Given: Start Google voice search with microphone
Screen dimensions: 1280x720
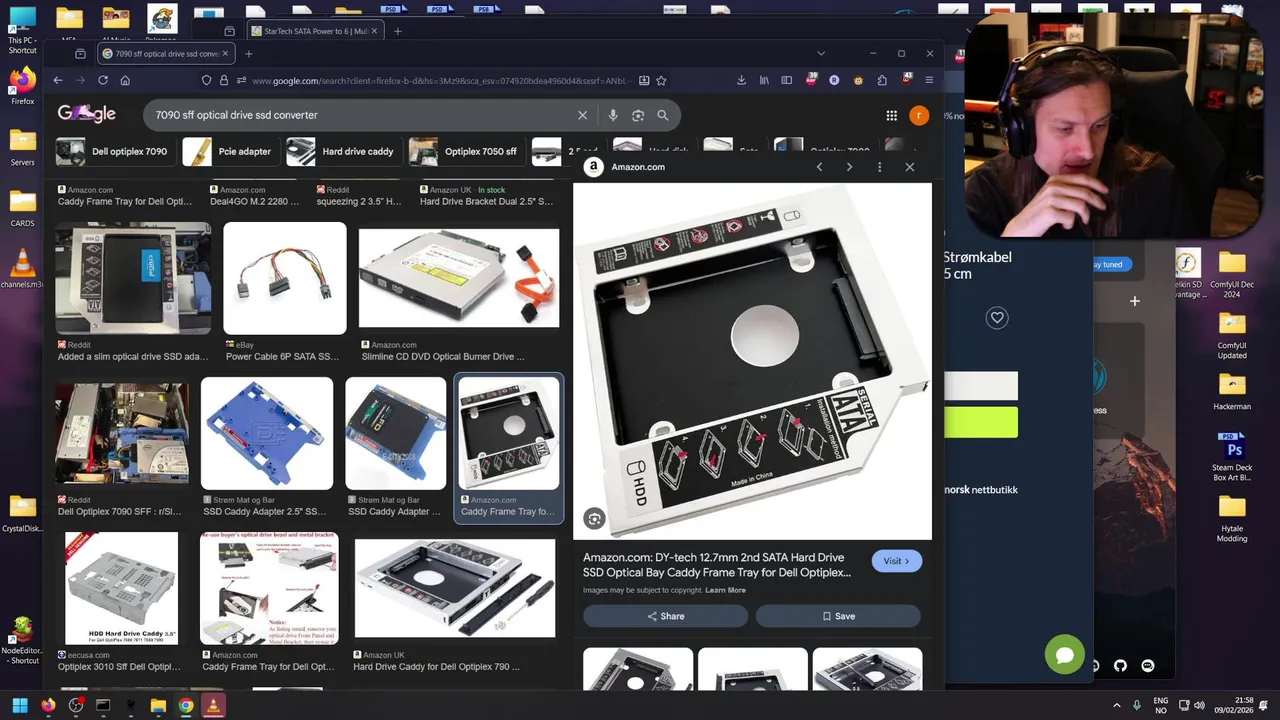Looking at the screenshot, I should click(613, 115).
